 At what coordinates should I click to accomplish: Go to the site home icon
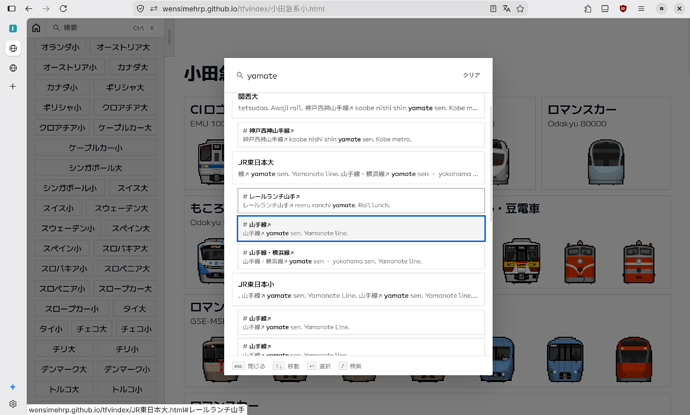tap(36, 28)
